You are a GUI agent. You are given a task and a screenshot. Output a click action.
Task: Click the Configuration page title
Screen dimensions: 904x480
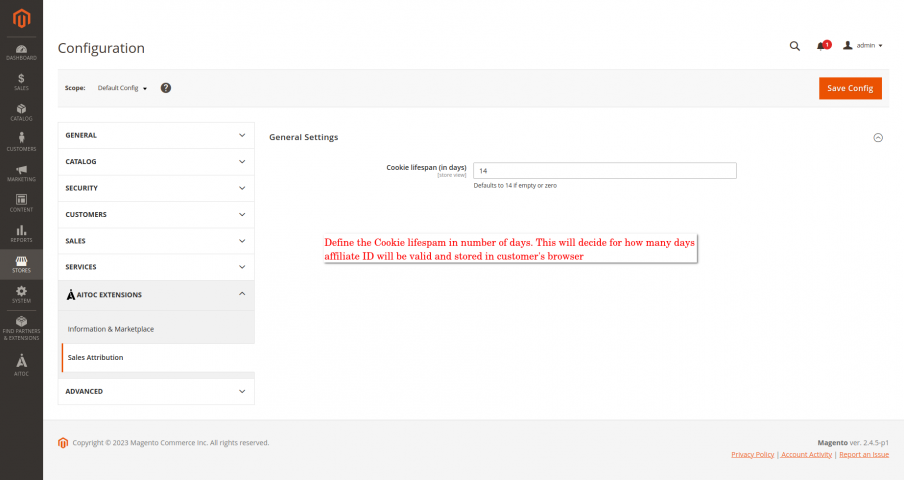[x=101, y=48]
